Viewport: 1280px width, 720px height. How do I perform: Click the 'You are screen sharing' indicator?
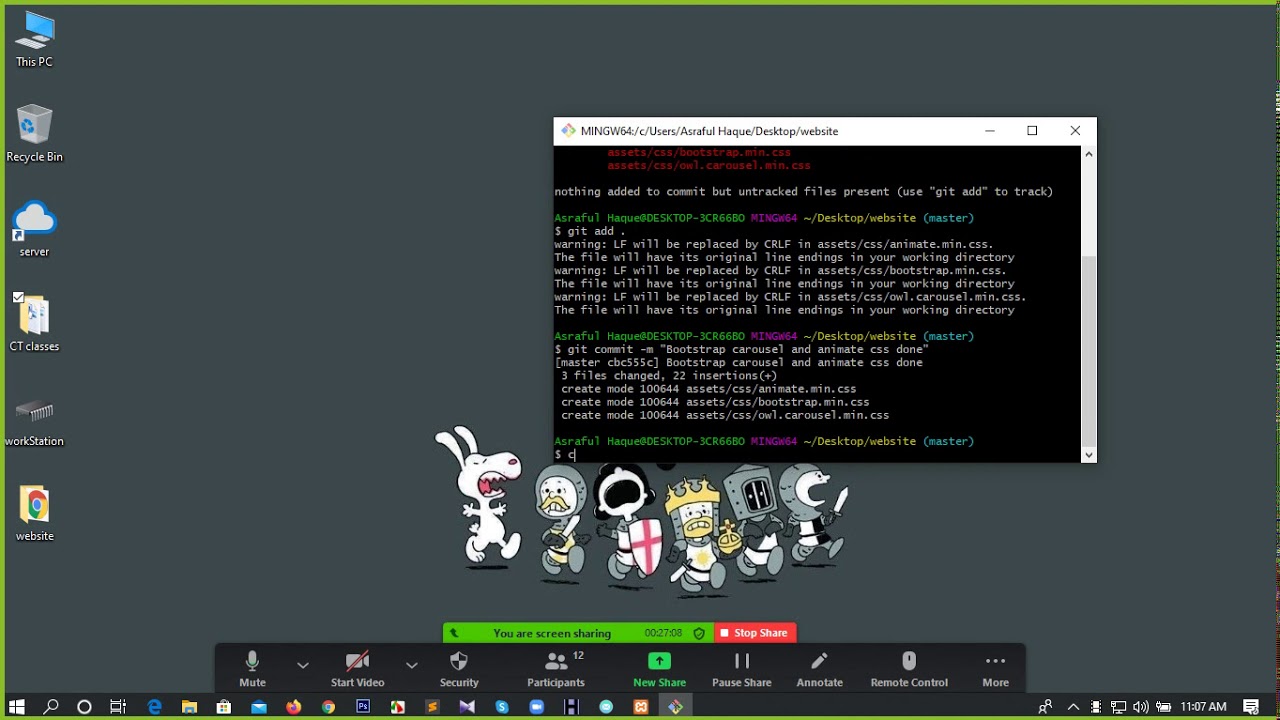(551, 633)
